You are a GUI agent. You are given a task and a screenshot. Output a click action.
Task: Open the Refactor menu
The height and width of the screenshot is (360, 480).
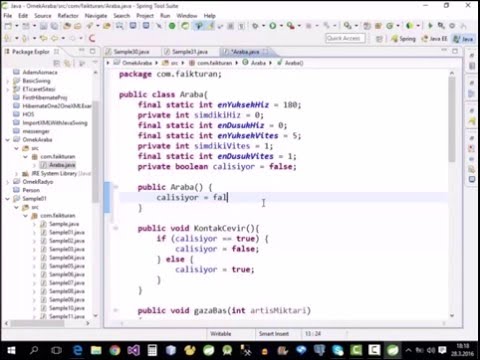68,16
